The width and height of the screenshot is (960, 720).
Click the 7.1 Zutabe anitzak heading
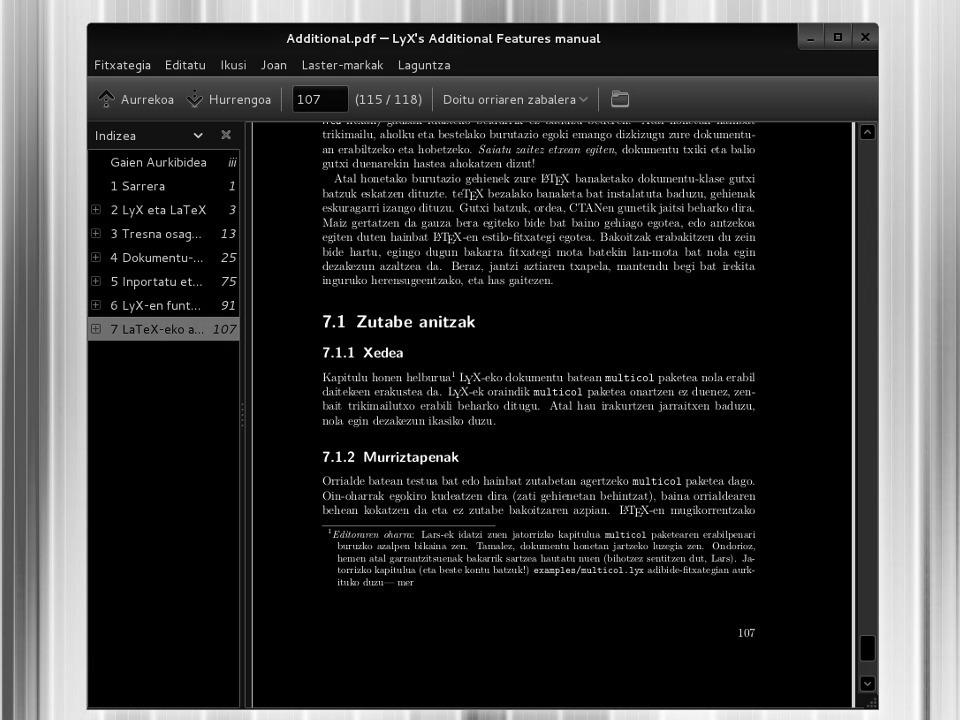coord(399,322)
